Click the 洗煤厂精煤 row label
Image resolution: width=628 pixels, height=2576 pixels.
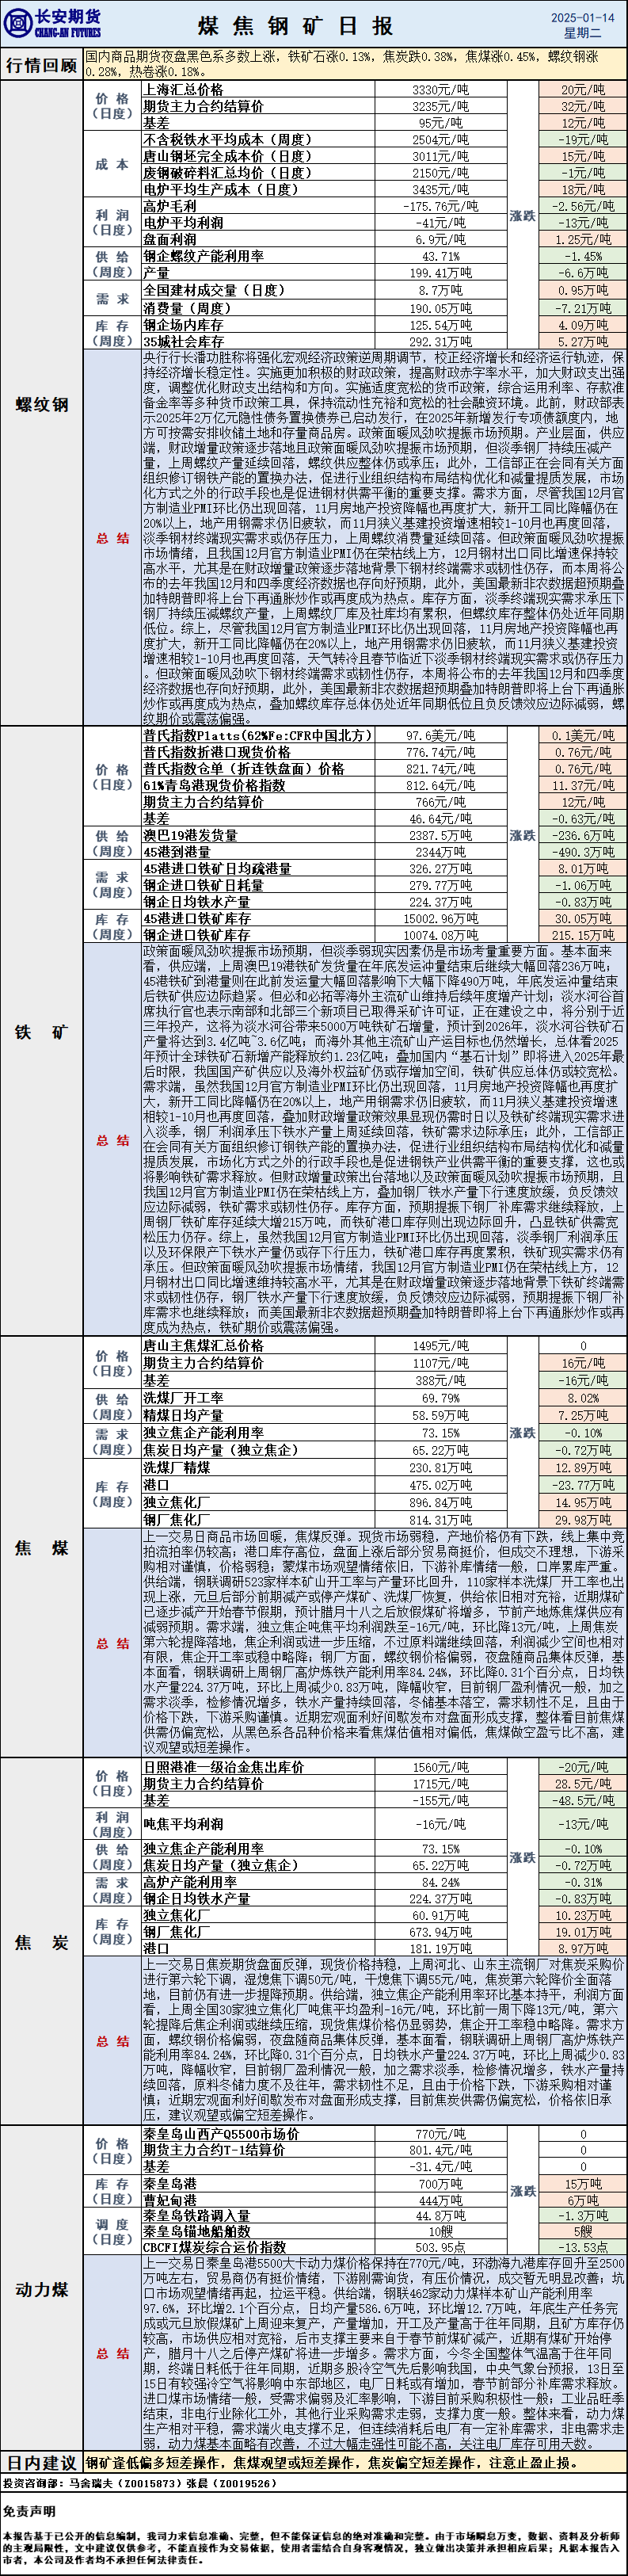pyautogui.click(x=177, y=1468)
